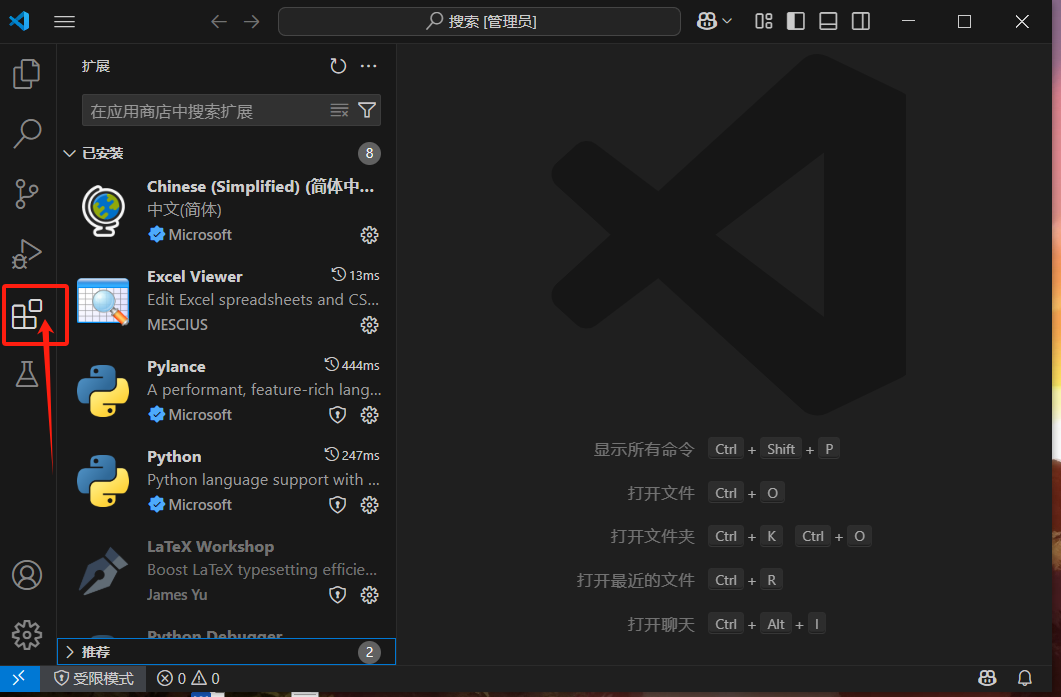This screenshot has height=697, width=1061.
Task: Click the 打开文件夹 shortcut hint
Action: pyautogui.click(x=652, y=537)
